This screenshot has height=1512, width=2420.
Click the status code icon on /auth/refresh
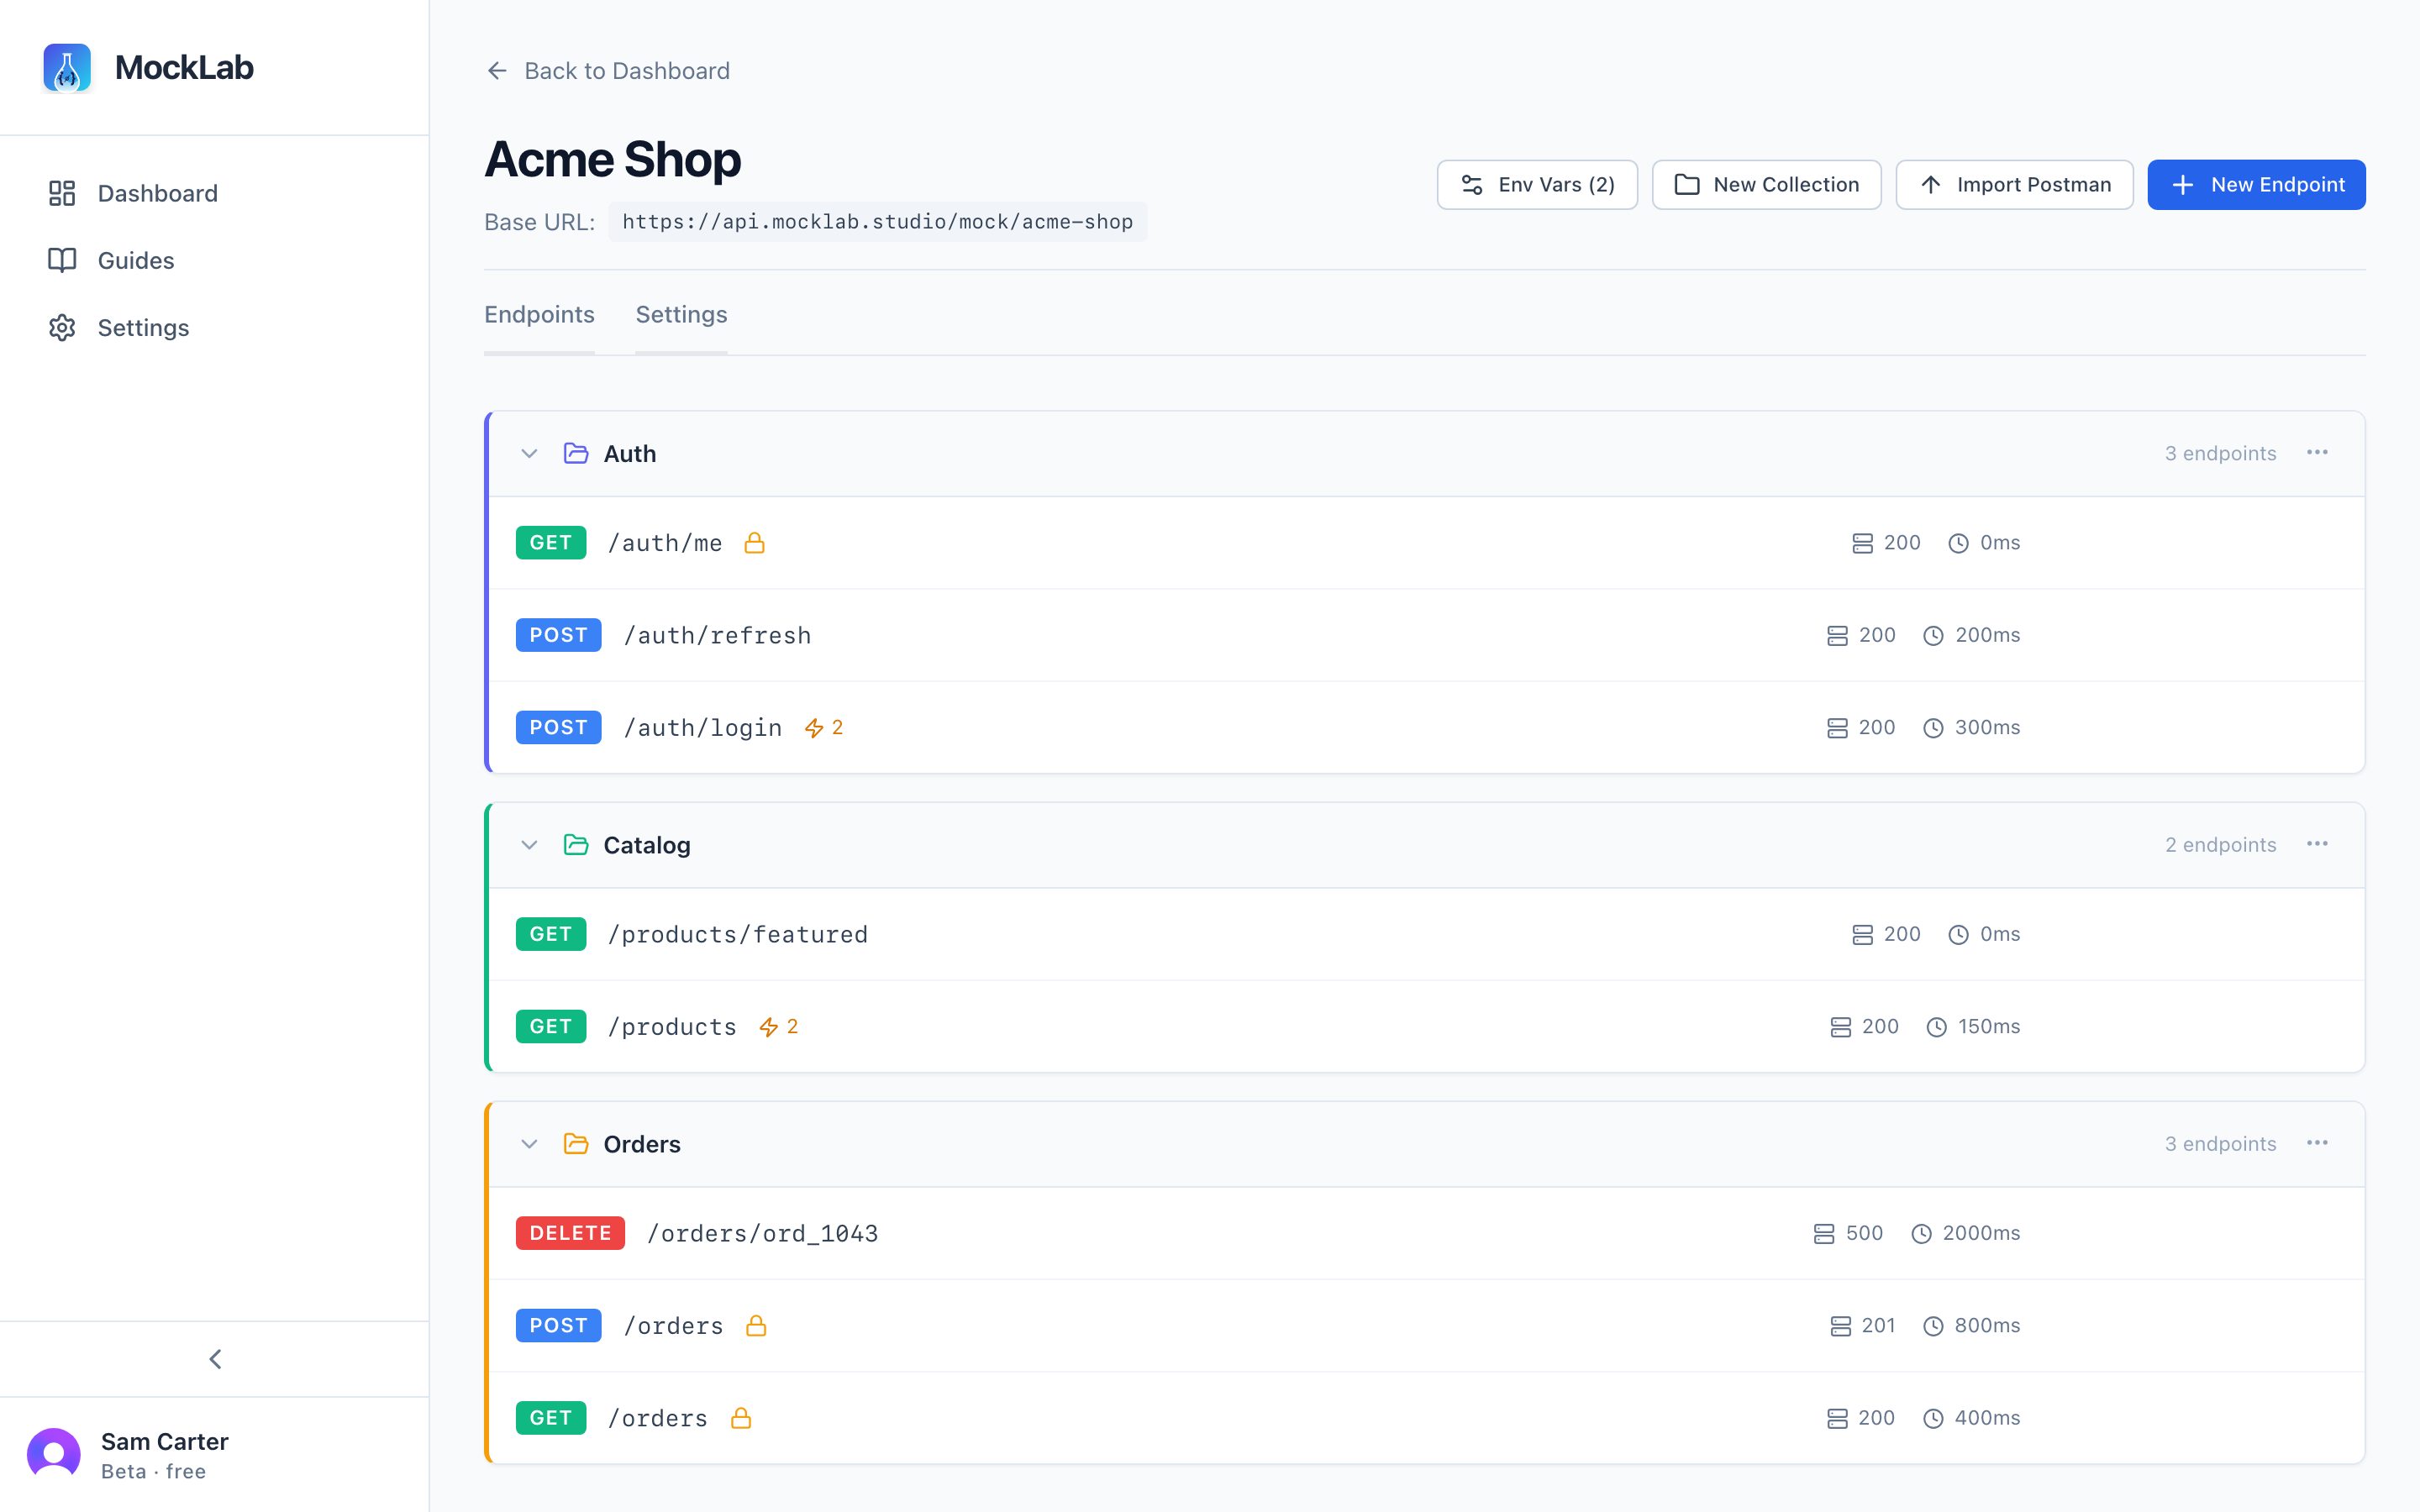pyautogui.click(x=1837, y=636)
